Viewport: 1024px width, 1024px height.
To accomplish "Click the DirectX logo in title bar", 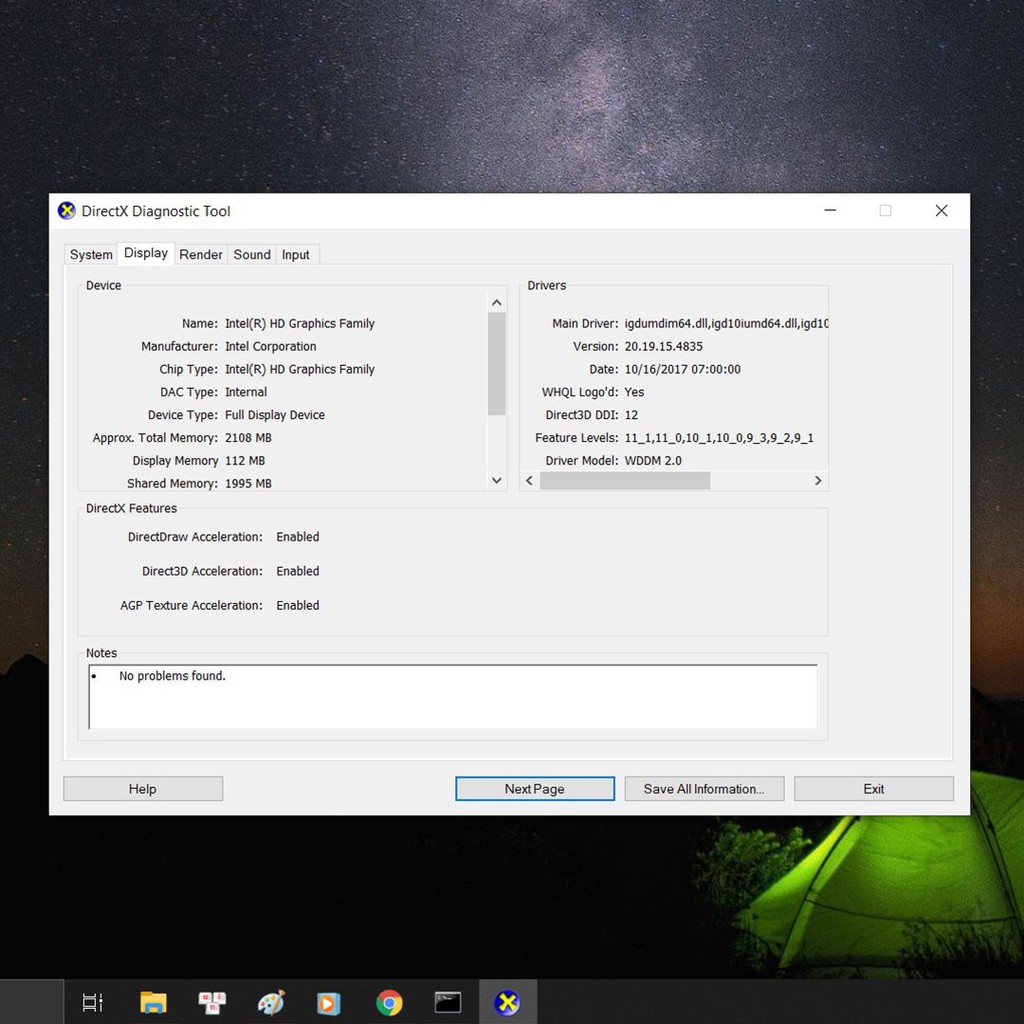I will 67,211.
